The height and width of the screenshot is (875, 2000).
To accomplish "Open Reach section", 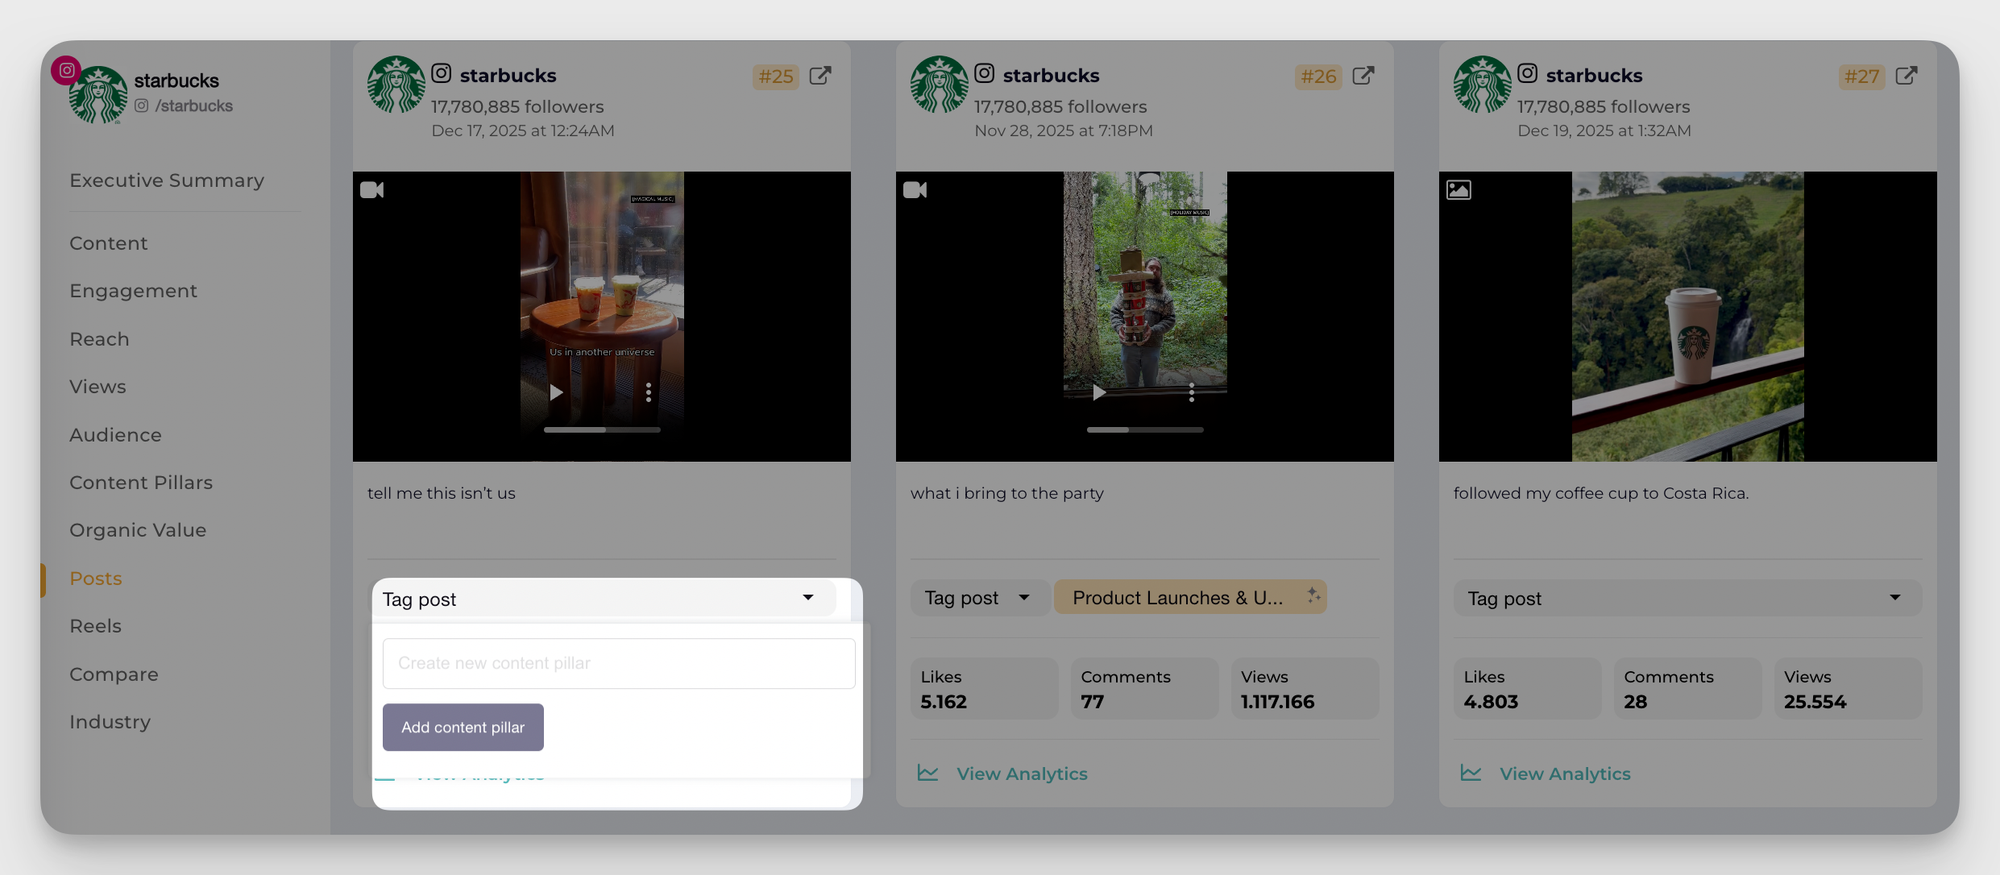I will point(99,339).
